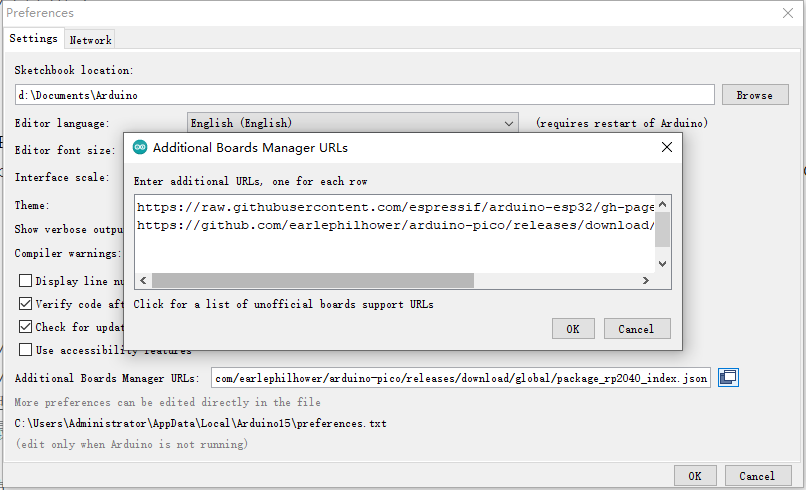
Task: Click Browse for sketchbook location
Action: 755,95
